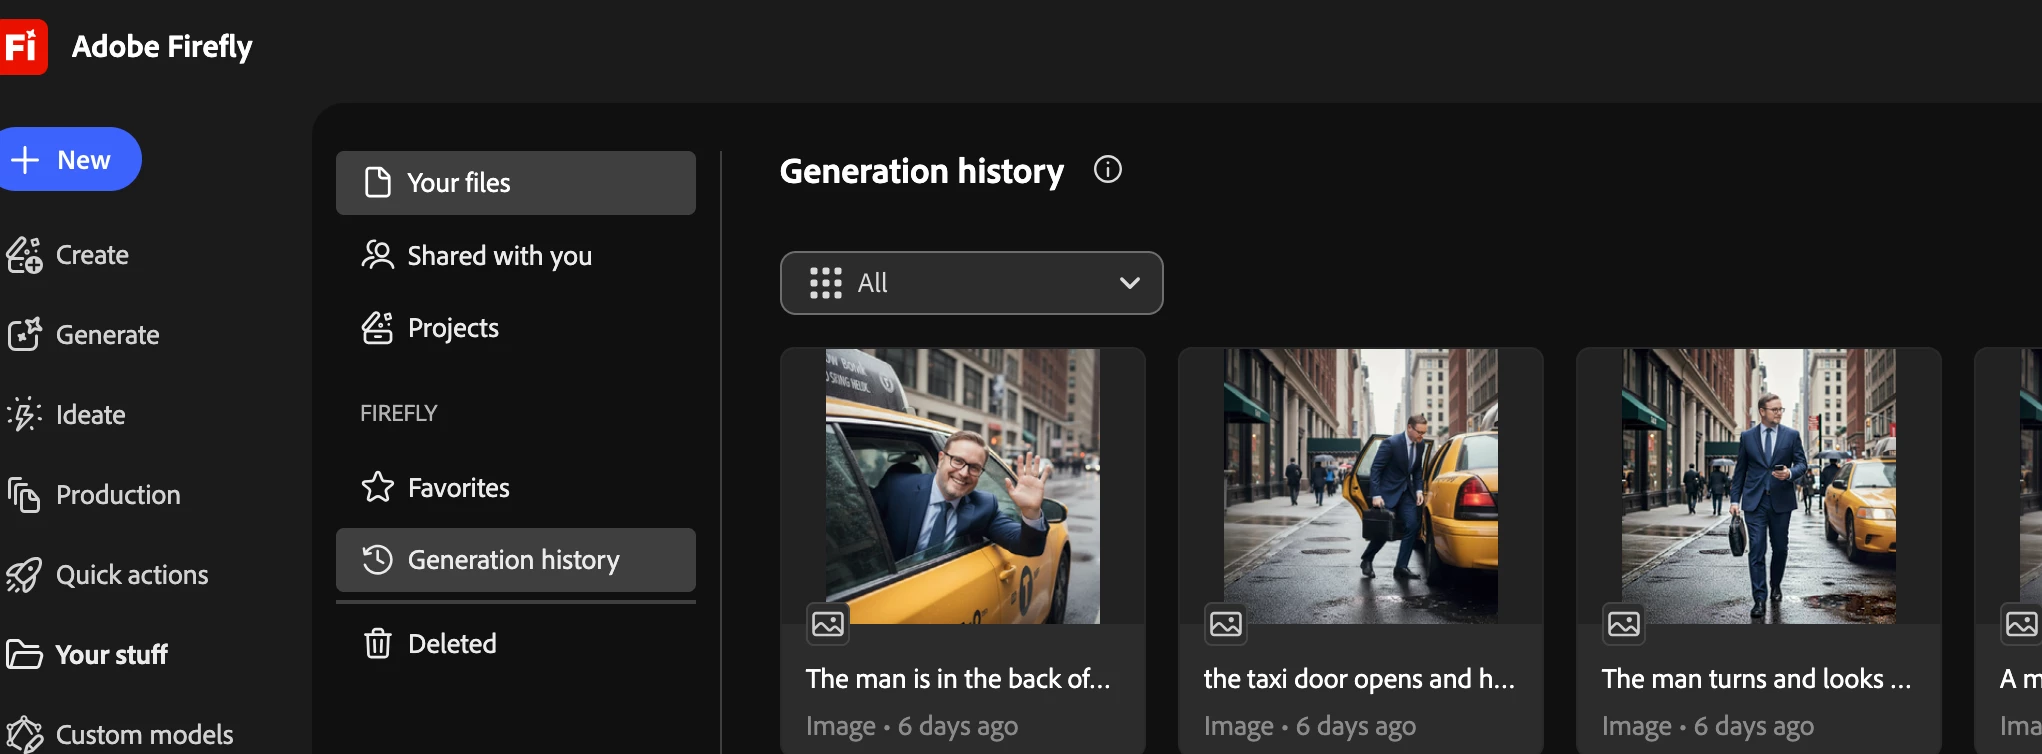Click 'Image · 6 days ago' under first card
The height and width of the screenshot is (754, 2042).
(x=912, y=727)
